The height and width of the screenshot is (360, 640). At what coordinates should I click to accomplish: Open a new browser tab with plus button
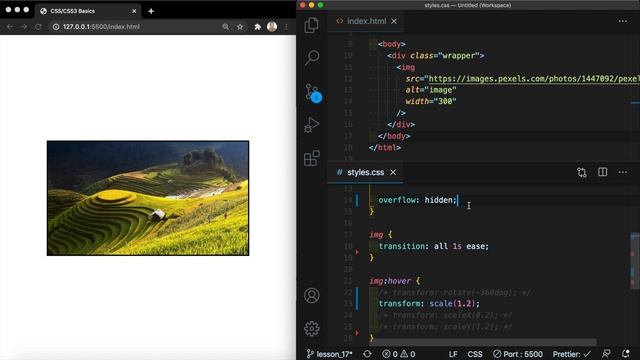151,11
